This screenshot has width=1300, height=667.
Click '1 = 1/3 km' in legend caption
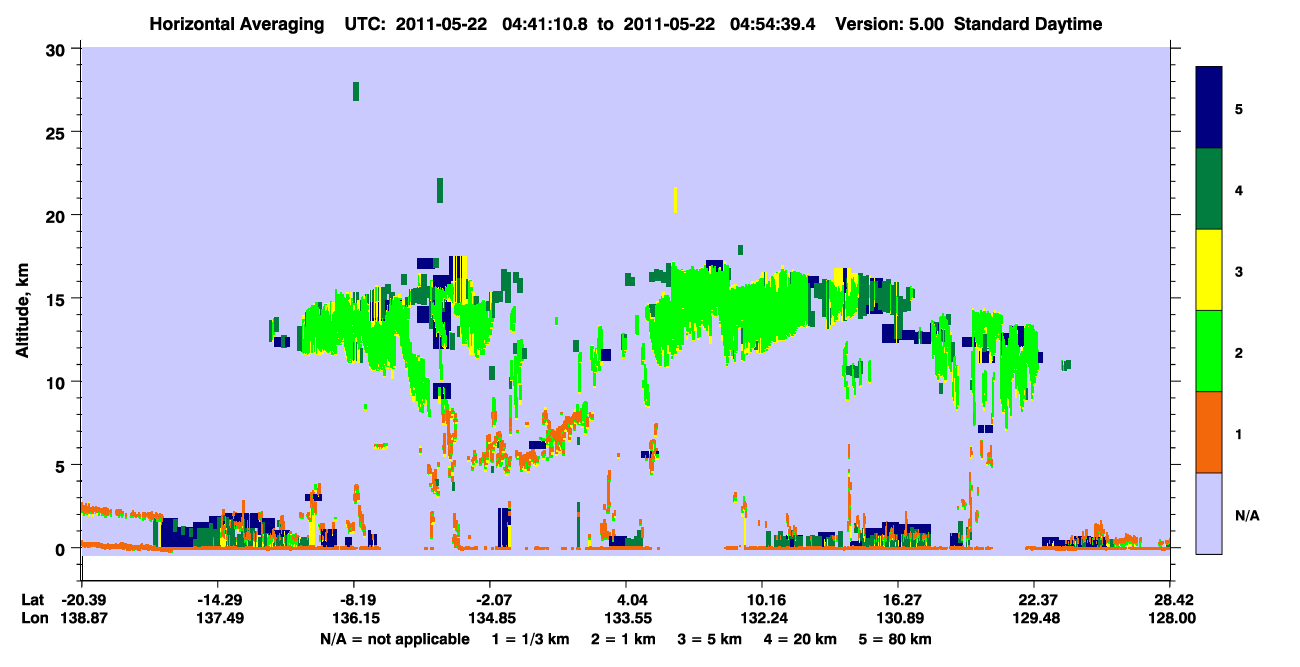tap(530, 639)
